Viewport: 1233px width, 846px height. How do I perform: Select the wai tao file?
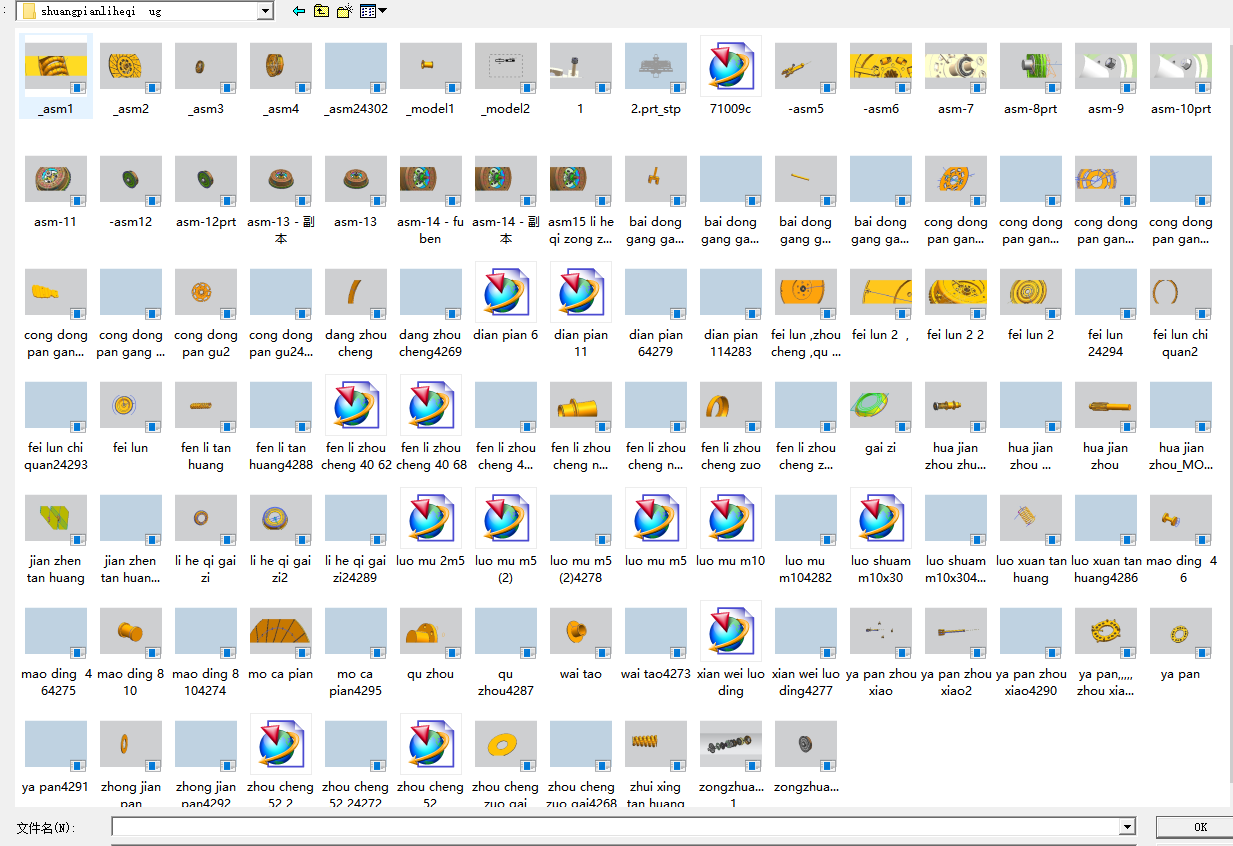tap(581, 642)
